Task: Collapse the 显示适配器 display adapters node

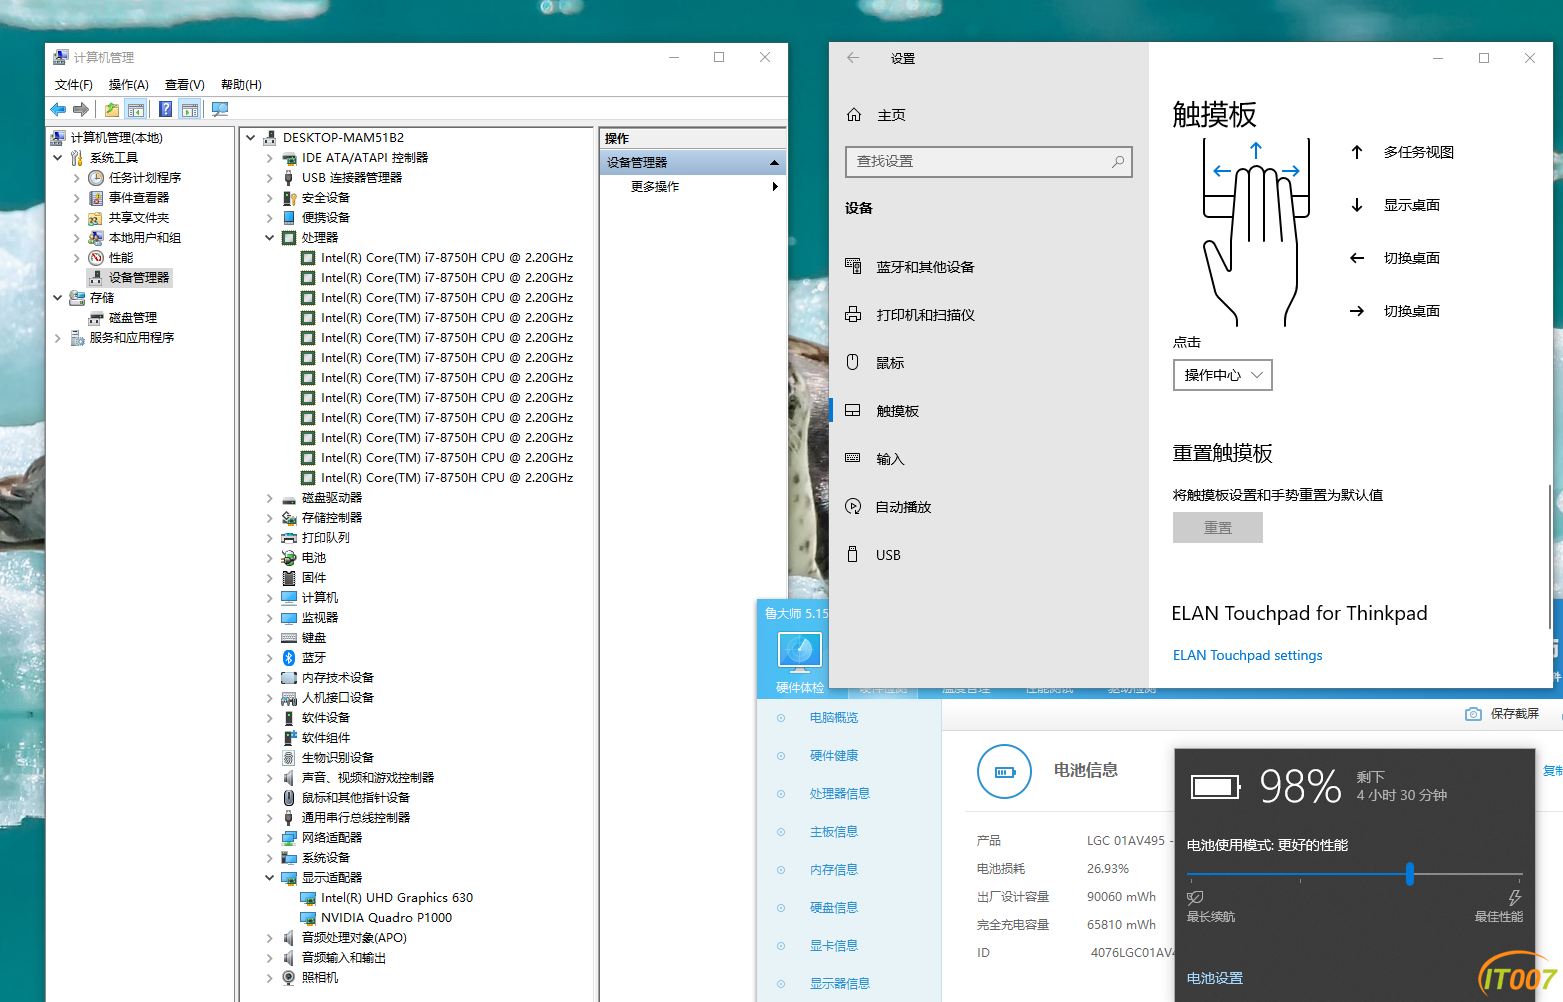Action: coord(269,877)
